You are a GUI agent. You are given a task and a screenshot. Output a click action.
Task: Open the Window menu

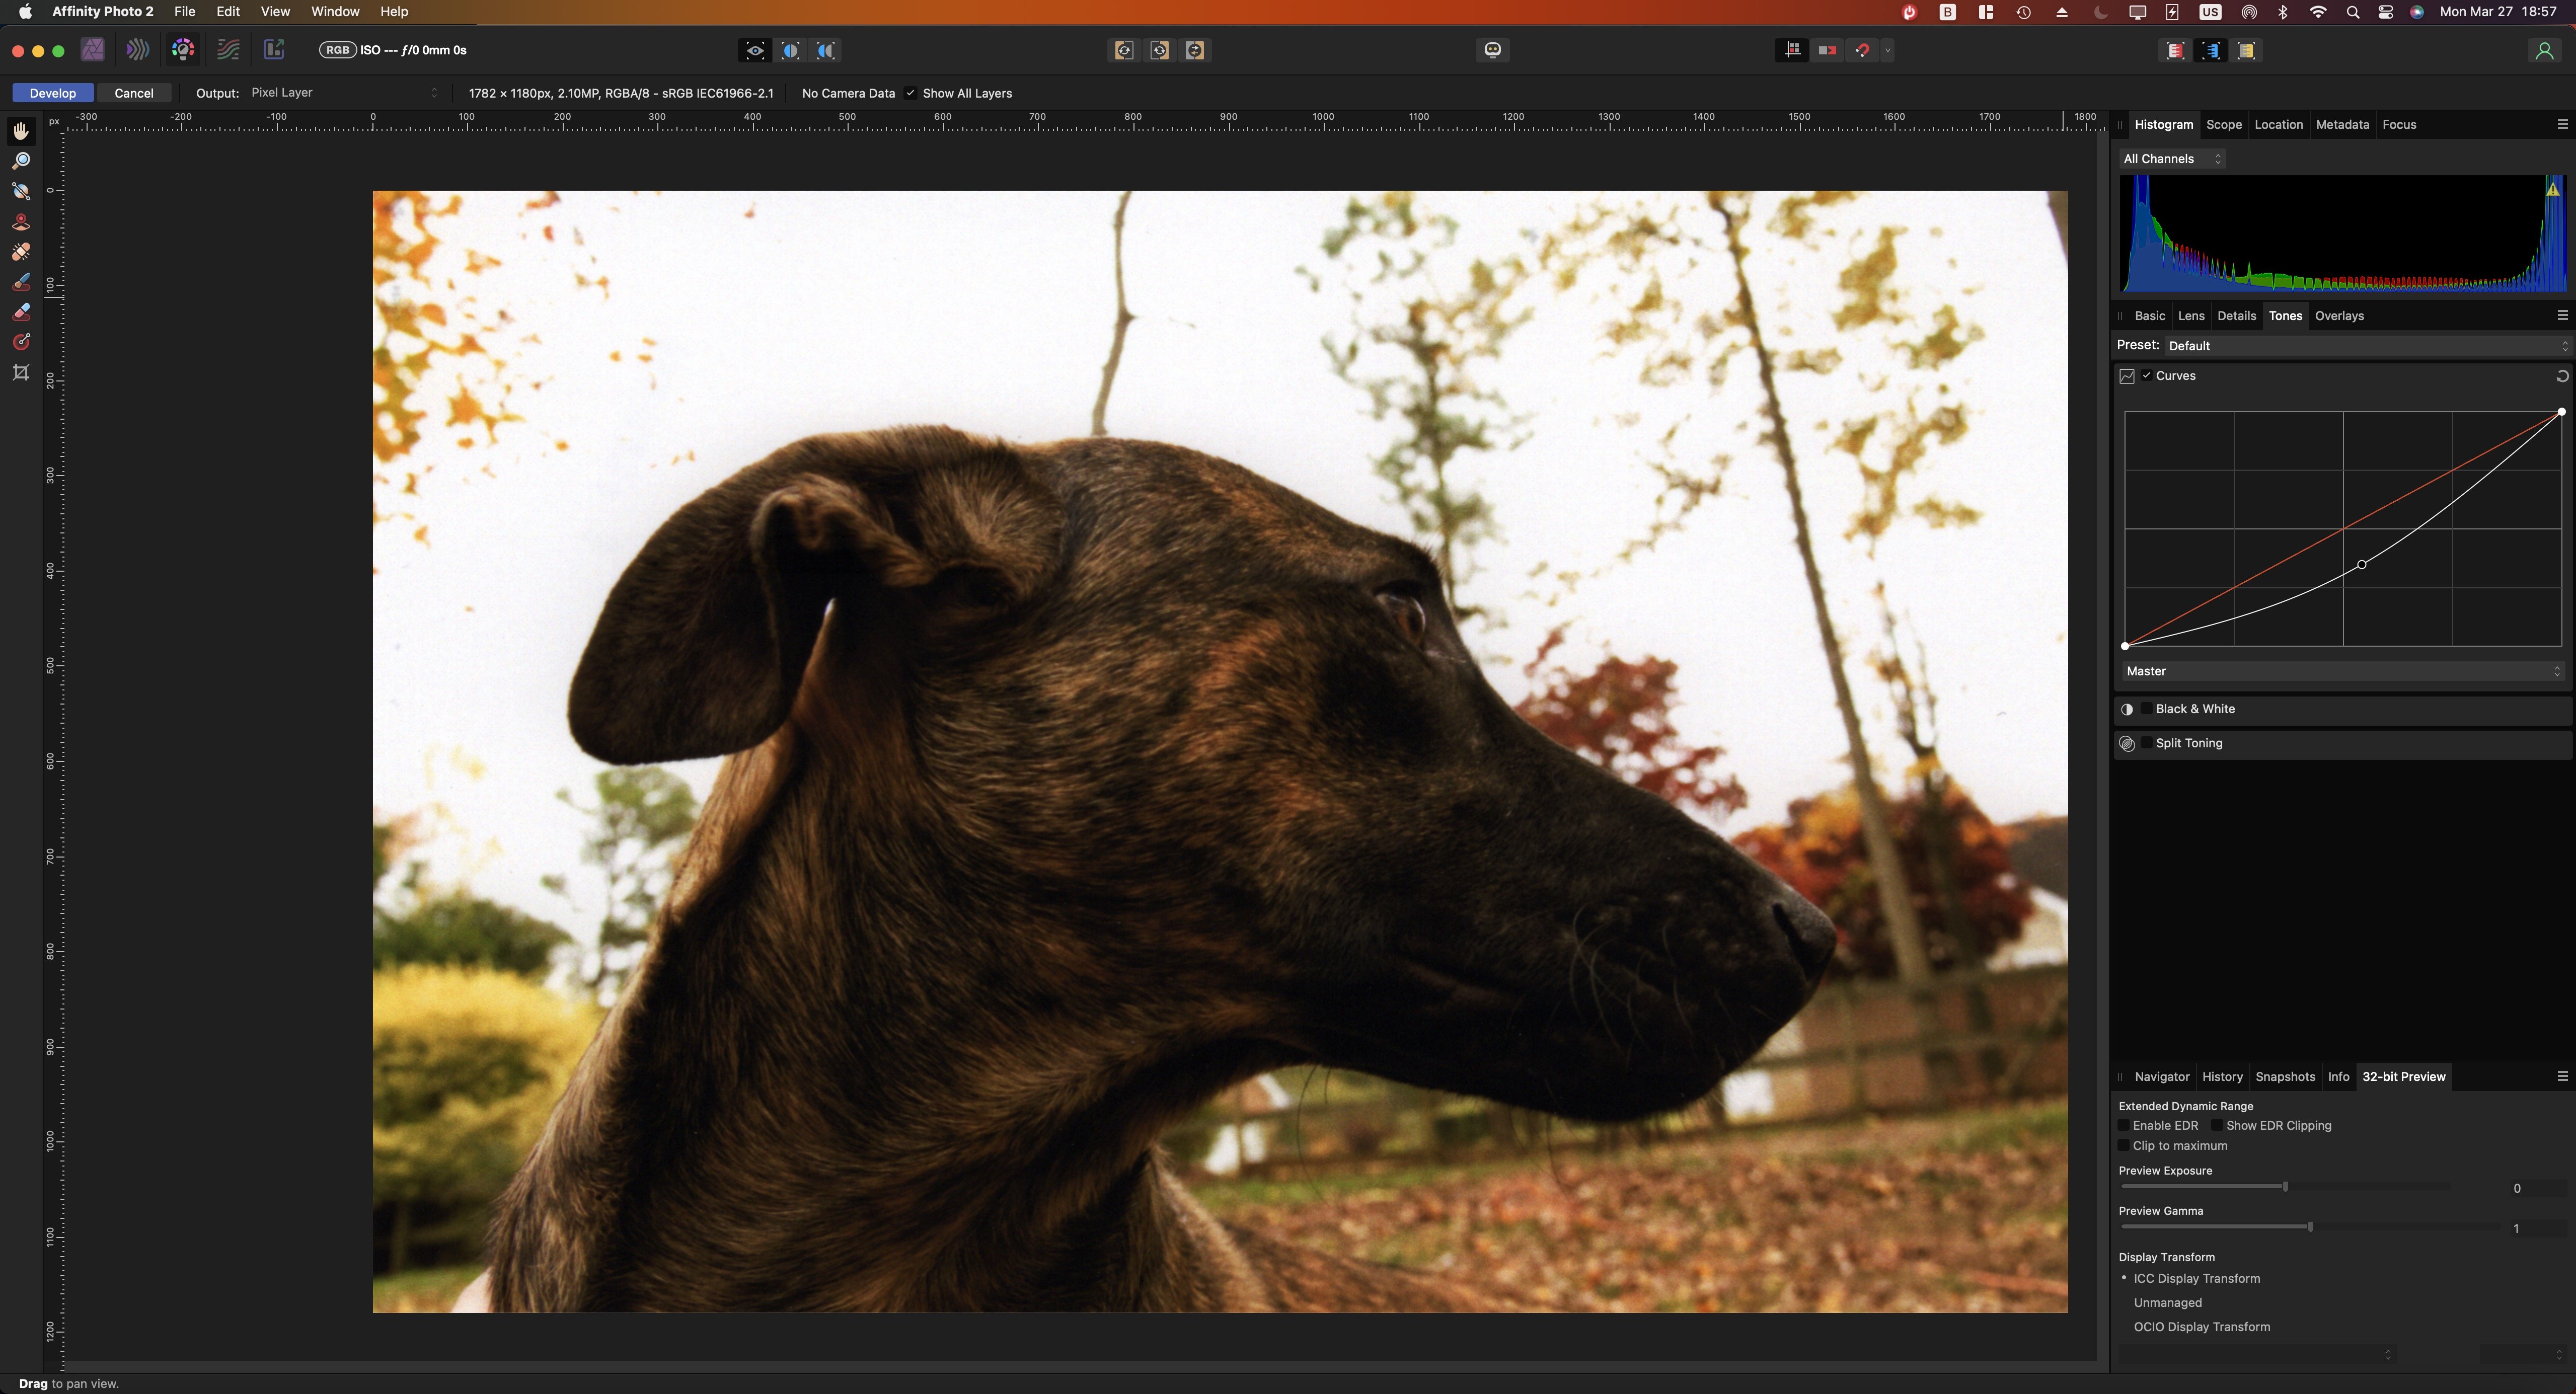335,12
